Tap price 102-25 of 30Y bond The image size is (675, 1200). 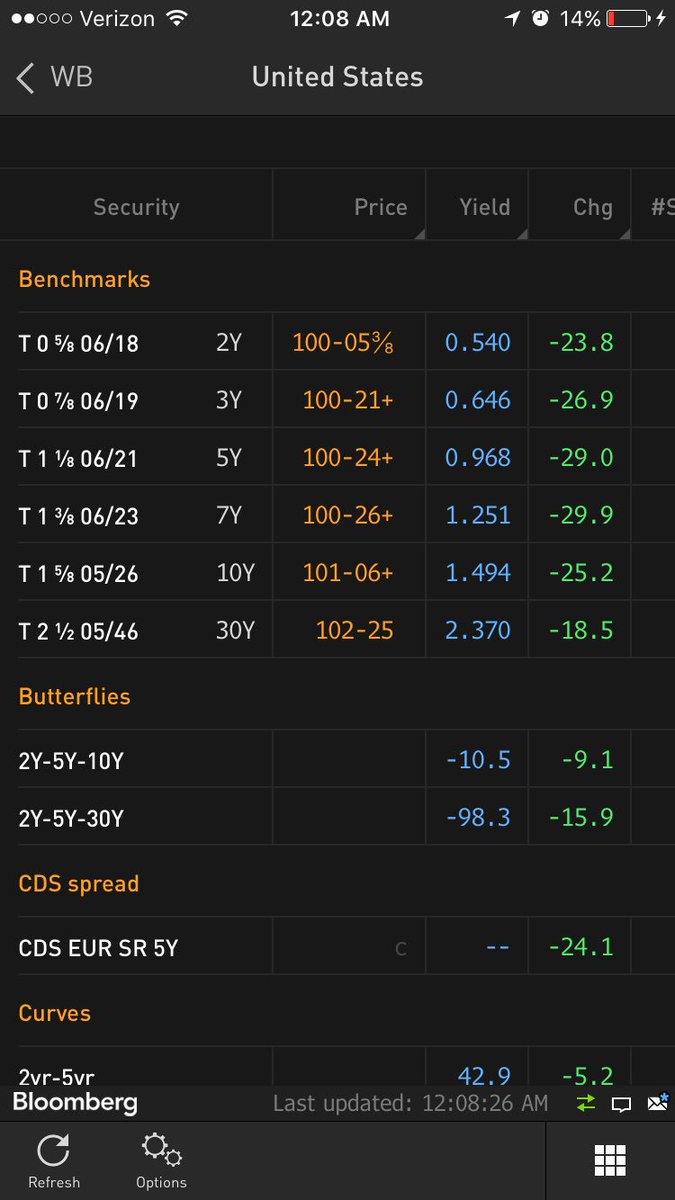(354, 630)
